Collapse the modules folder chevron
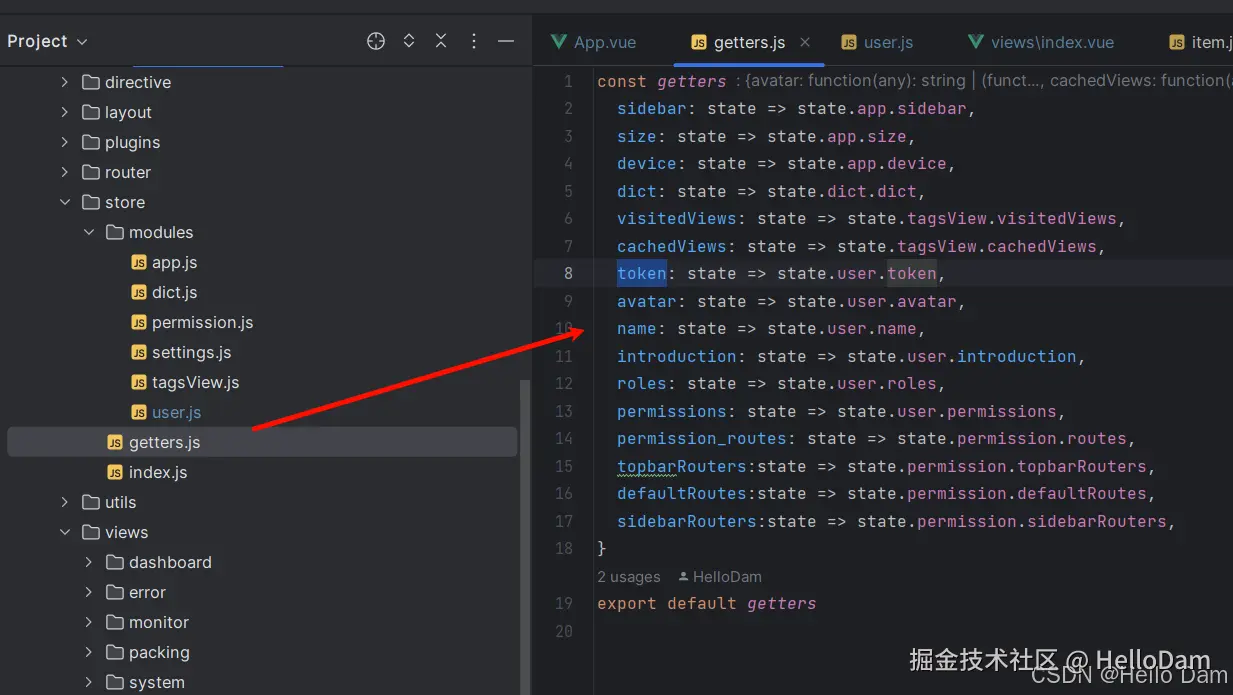Image resolution: width=1233 pixels, height=695 pixels. tap(89, 232)
